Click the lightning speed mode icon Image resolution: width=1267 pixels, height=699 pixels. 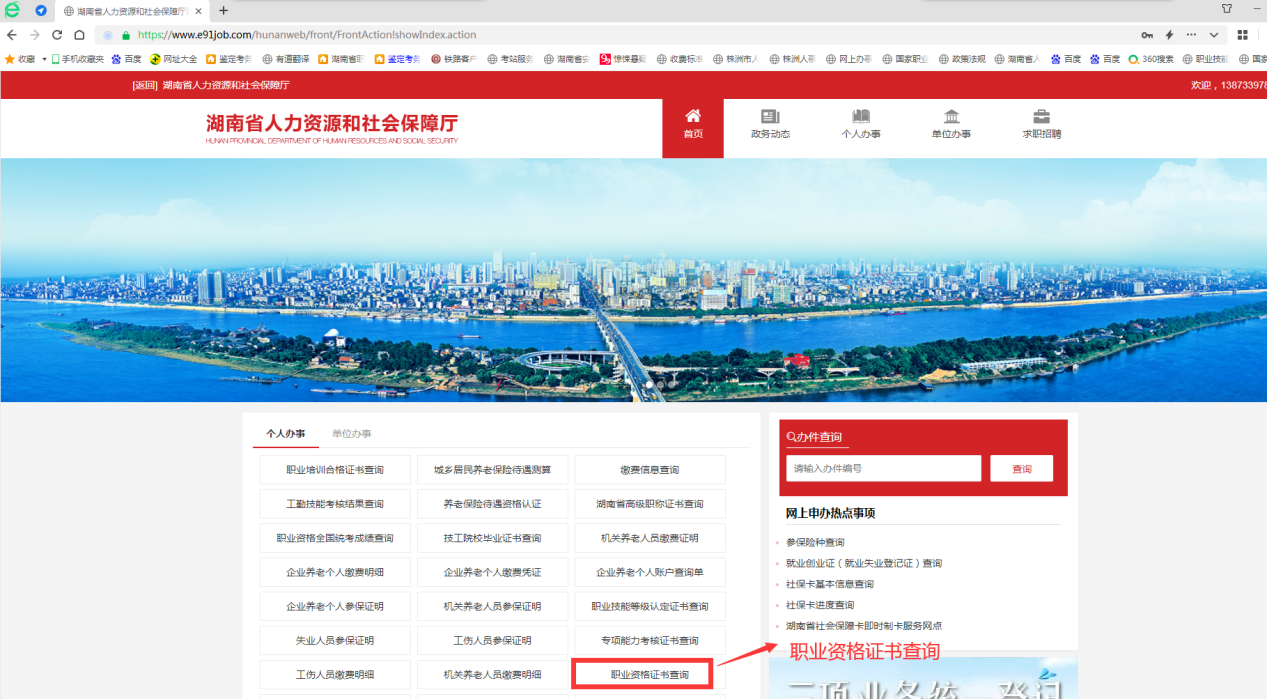(1169, 35)
